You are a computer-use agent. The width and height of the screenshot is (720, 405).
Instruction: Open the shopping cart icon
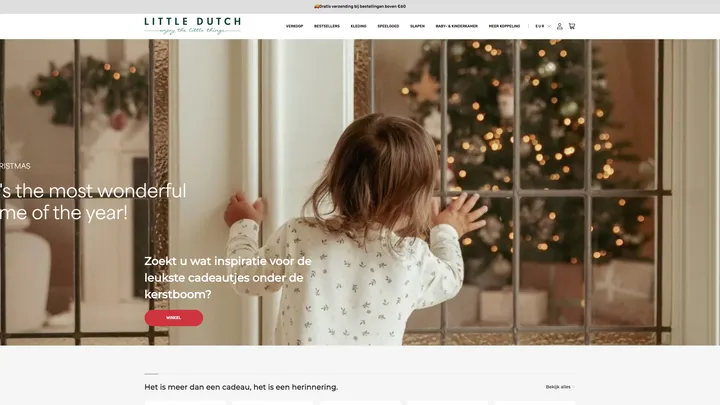[572, 26]
